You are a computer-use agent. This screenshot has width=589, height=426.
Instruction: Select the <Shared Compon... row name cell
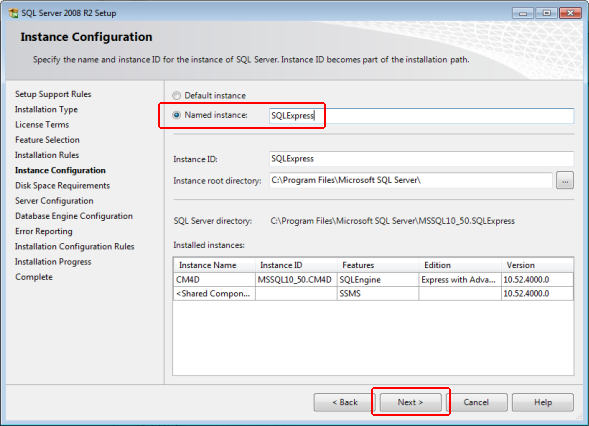point(214,293)
